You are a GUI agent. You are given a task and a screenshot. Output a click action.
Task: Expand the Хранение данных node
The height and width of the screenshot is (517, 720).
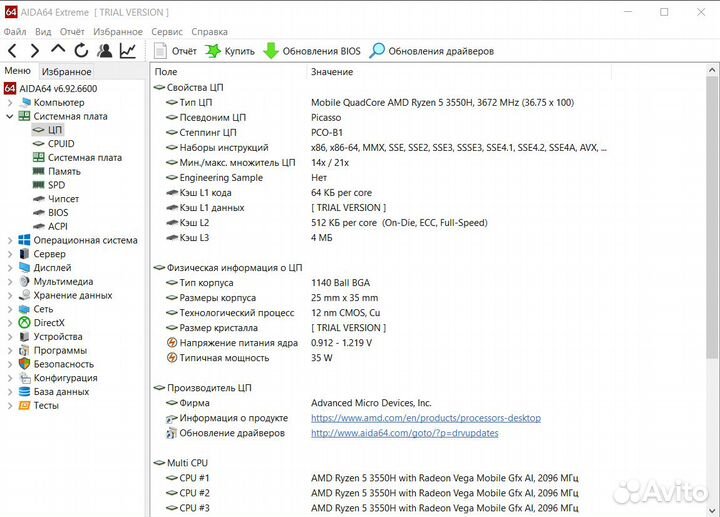tap(10, 295)
